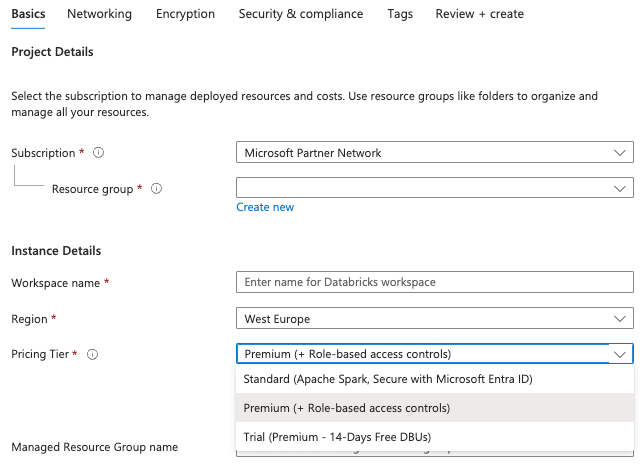
Task: Click the Pricing Tier info icon
Action: point(93,354)
